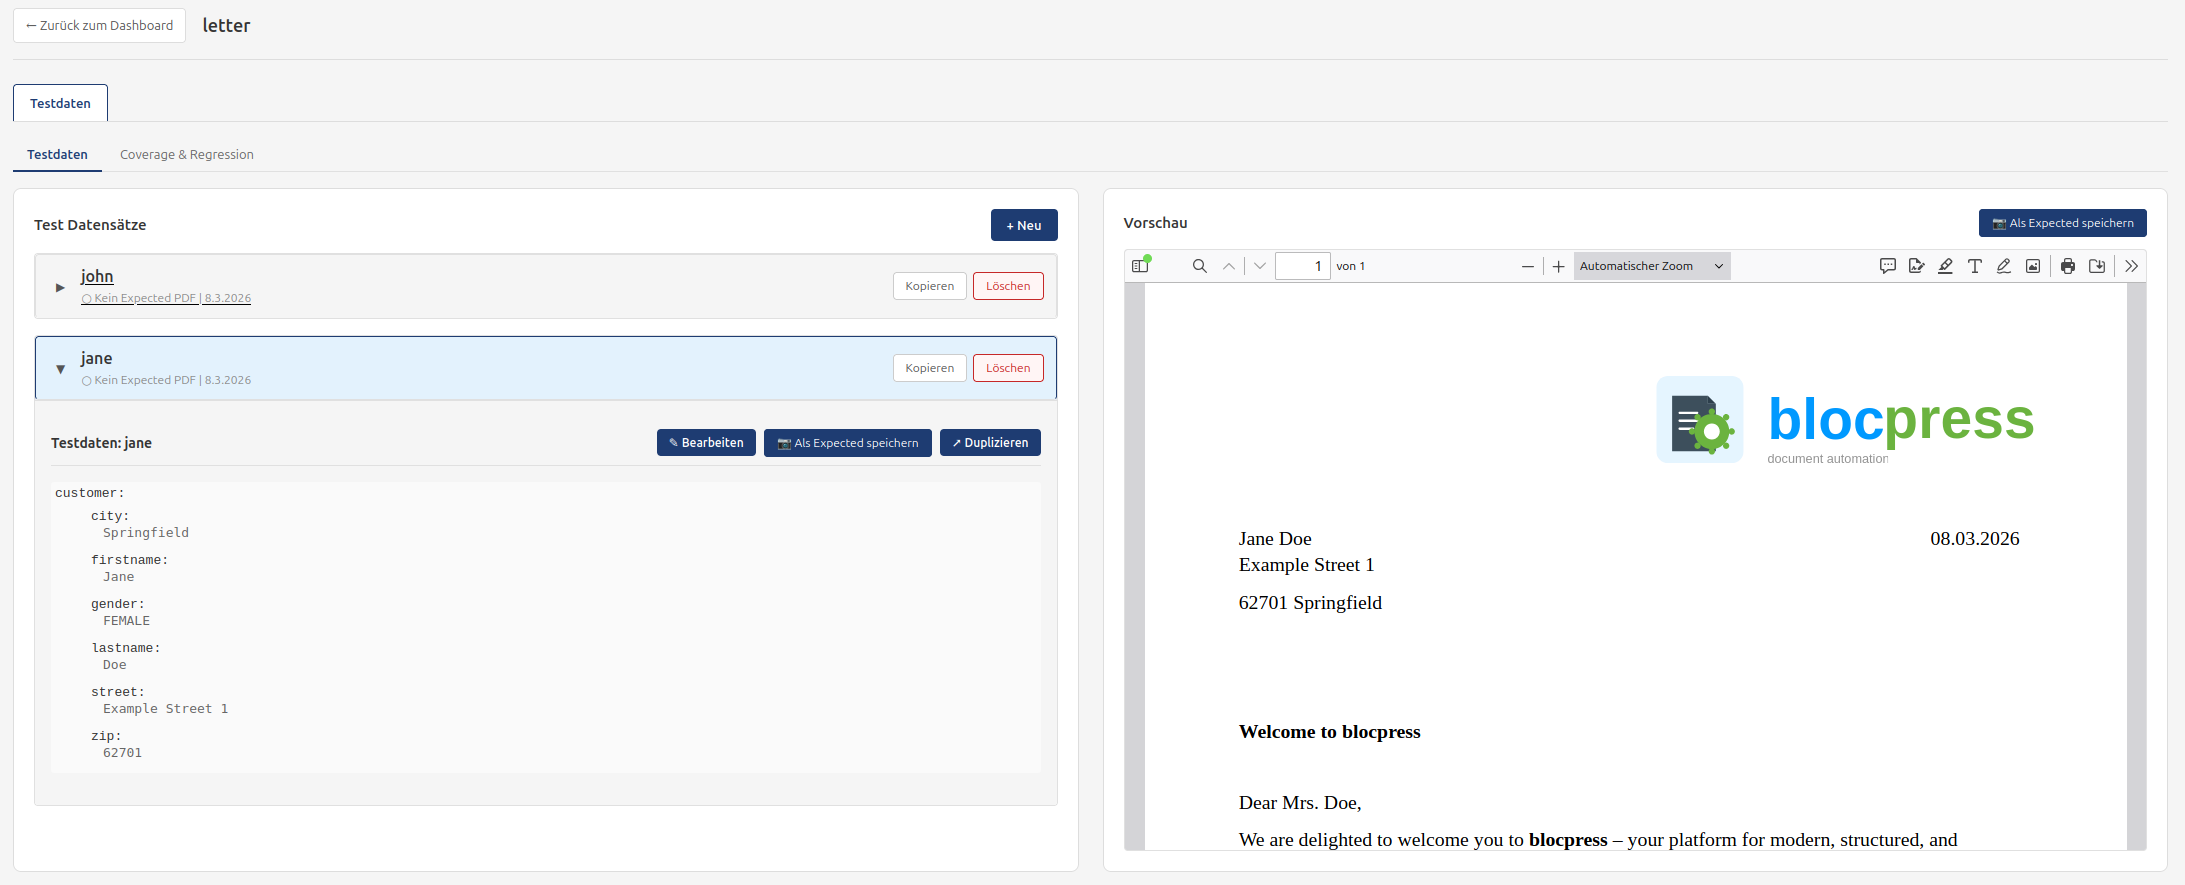Click Löschen for john
2185x885 pixels.
(x=1008, y=286)
